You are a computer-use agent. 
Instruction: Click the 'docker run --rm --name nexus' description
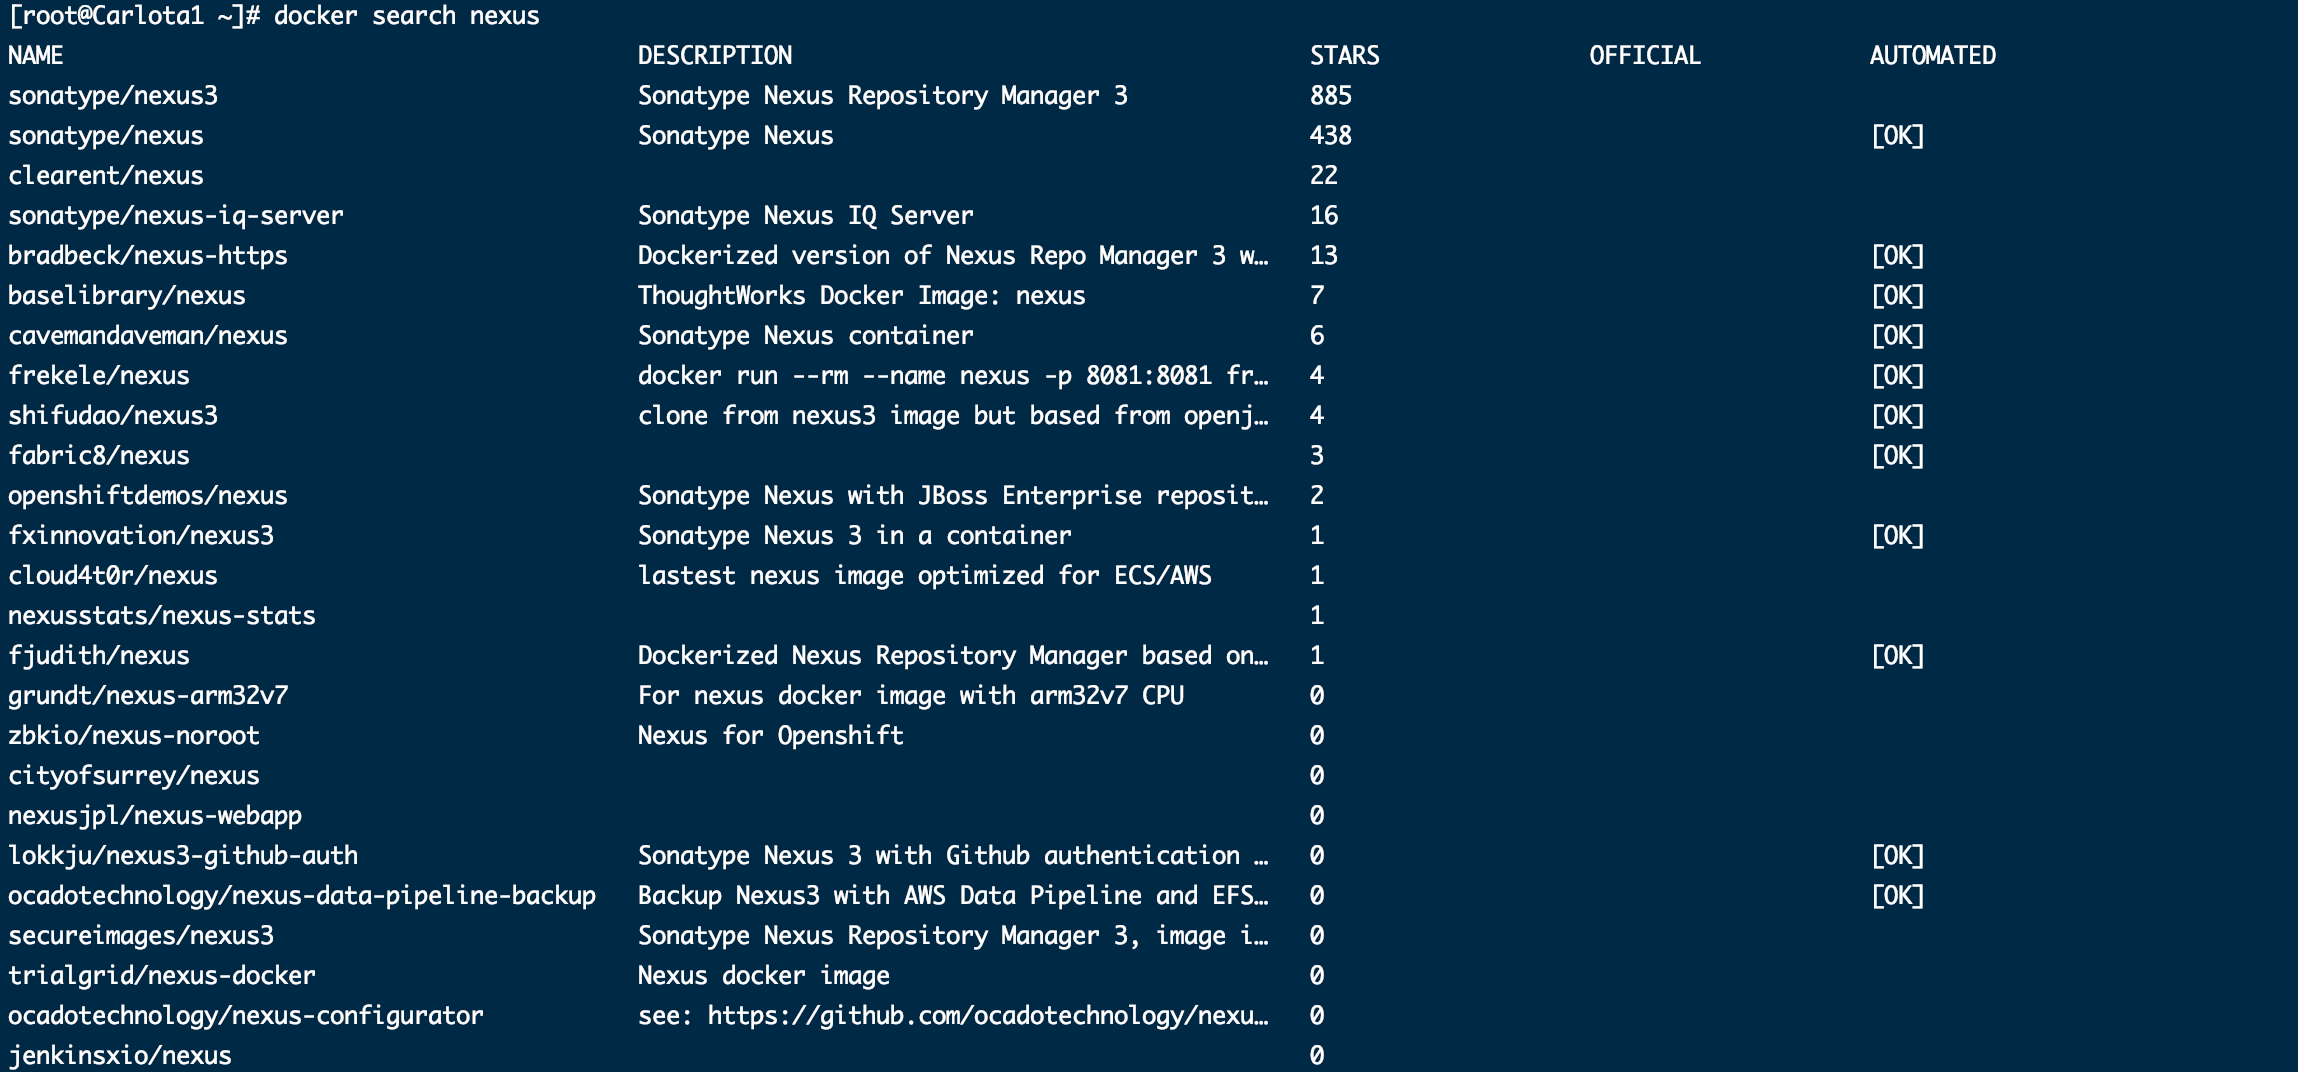tap(953, 376)
